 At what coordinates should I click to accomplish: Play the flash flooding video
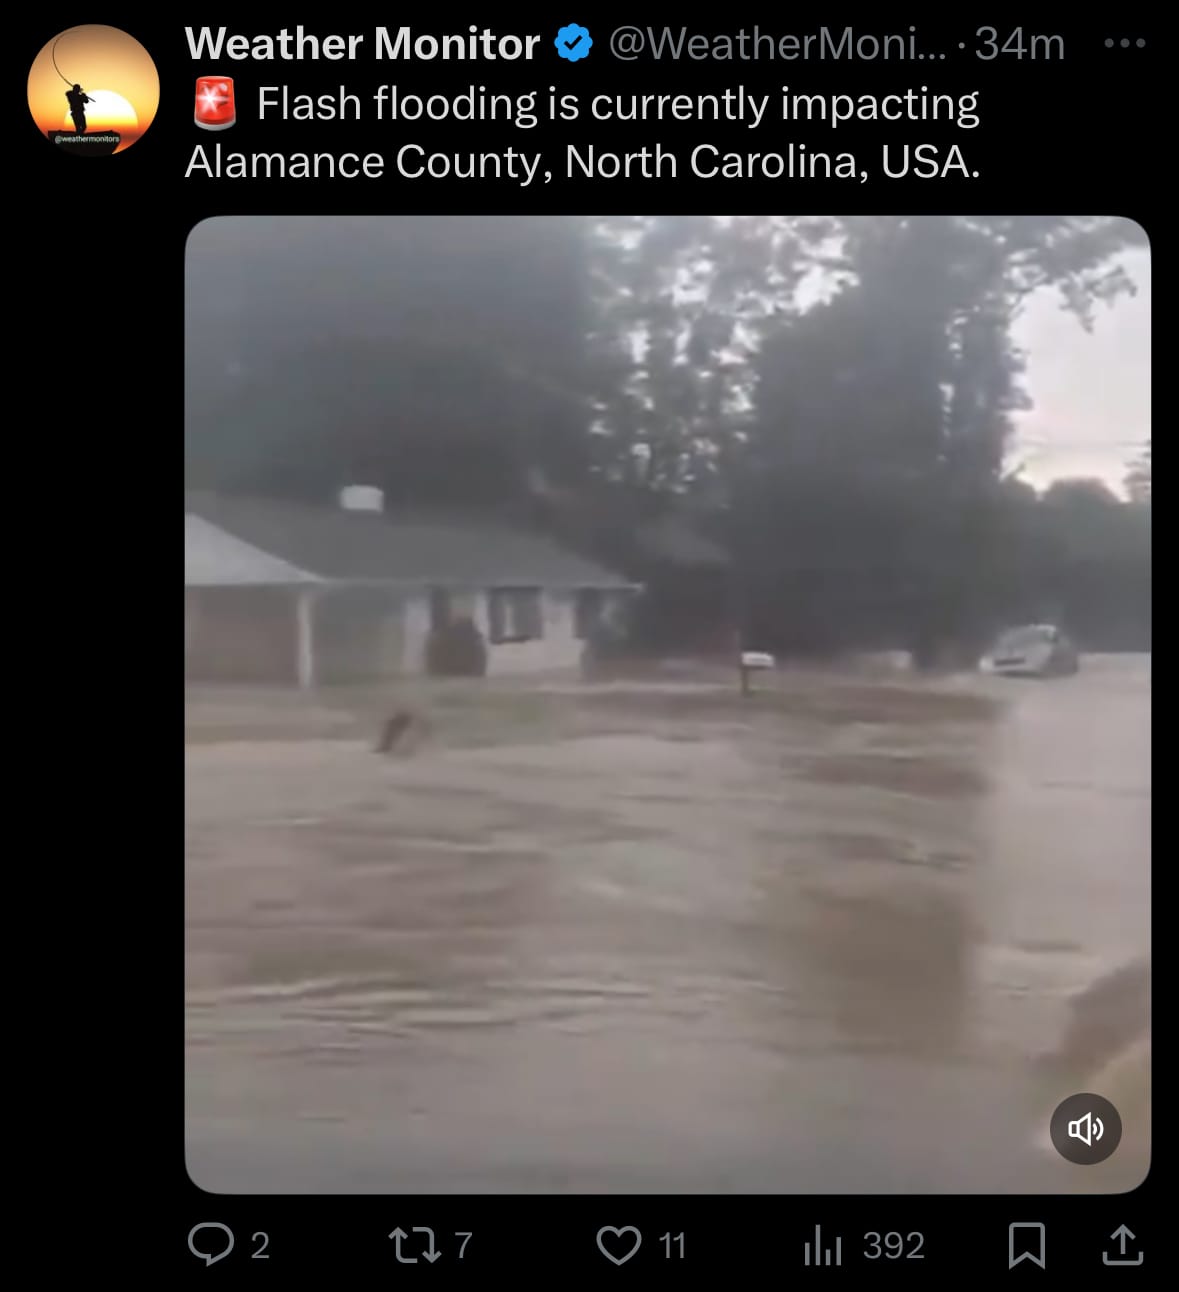667,704
